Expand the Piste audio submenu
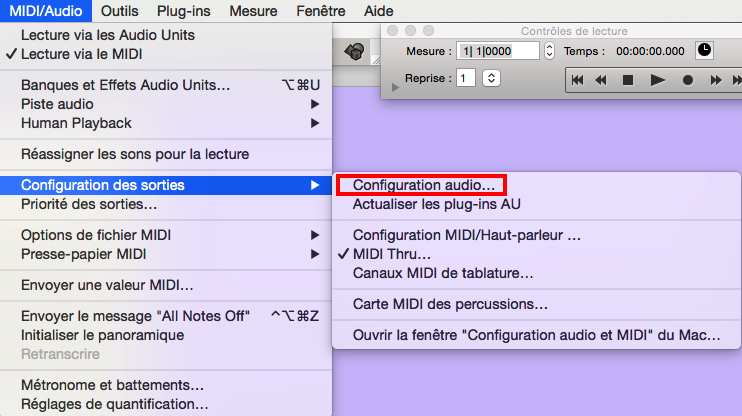The height and width of the screenshot is (416, 742). (x=57, y=104)
